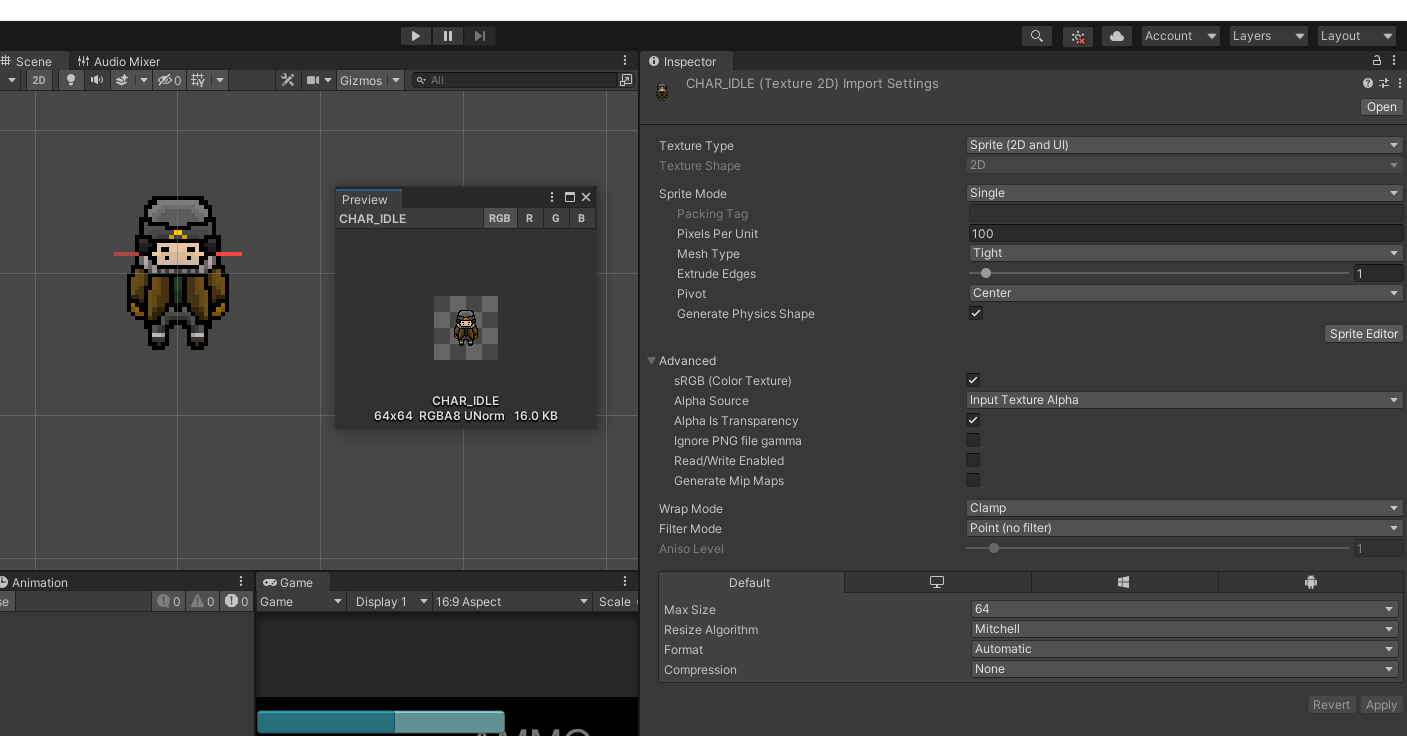The height and width of the screenshot is (736, 1407).
Task: Open the Resize Algorithm dropdown
Action: tap(1184, 629)
